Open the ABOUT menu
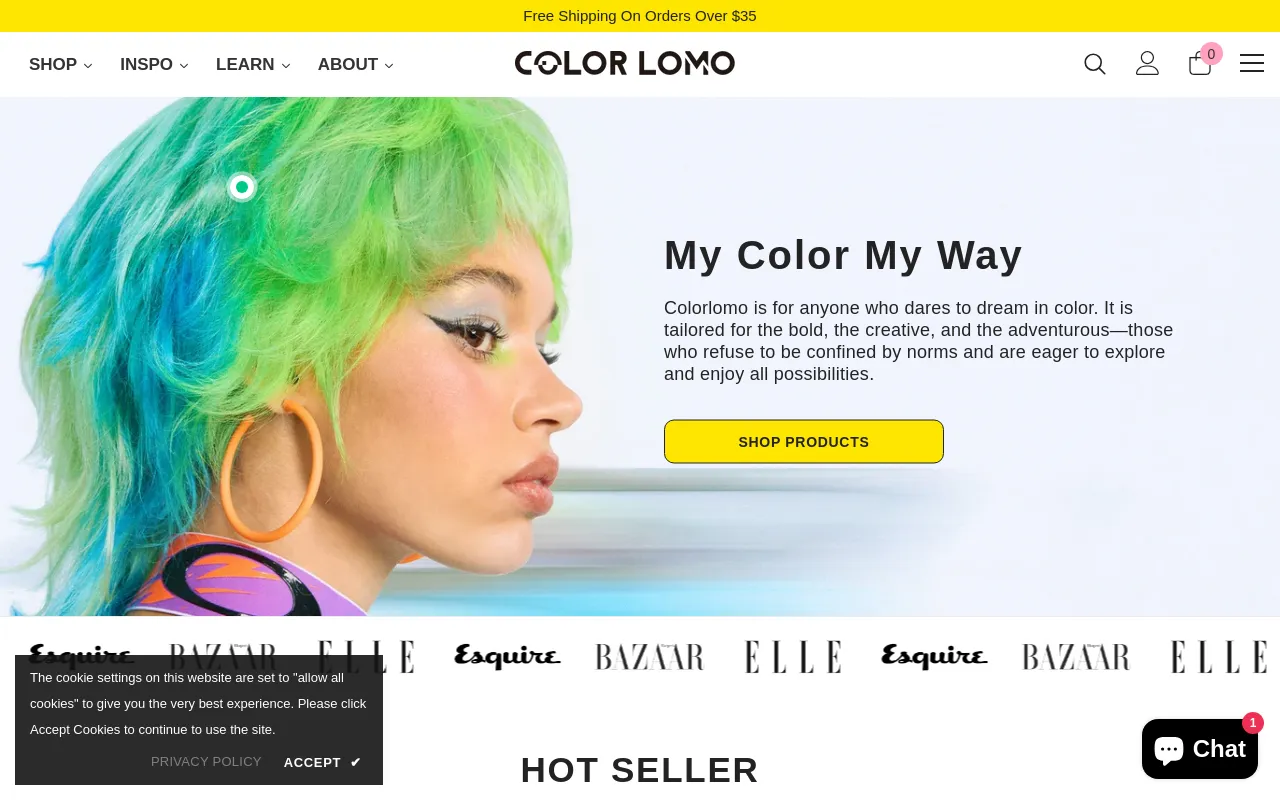The height and width of the screenshot is (800, 1280). [x=356, y=65]
